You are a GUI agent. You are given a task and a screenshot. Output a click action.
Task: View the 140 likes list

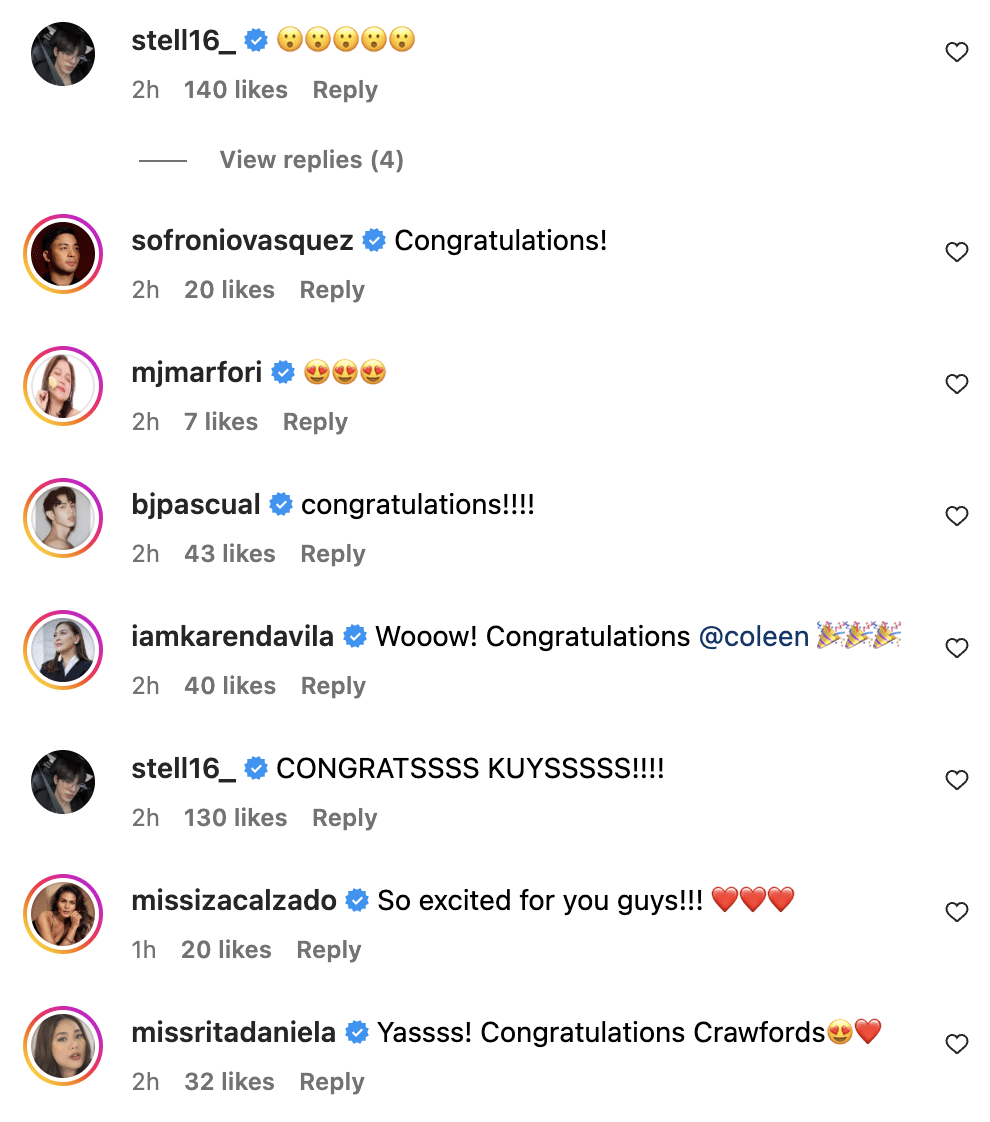(x=235, y=90)
